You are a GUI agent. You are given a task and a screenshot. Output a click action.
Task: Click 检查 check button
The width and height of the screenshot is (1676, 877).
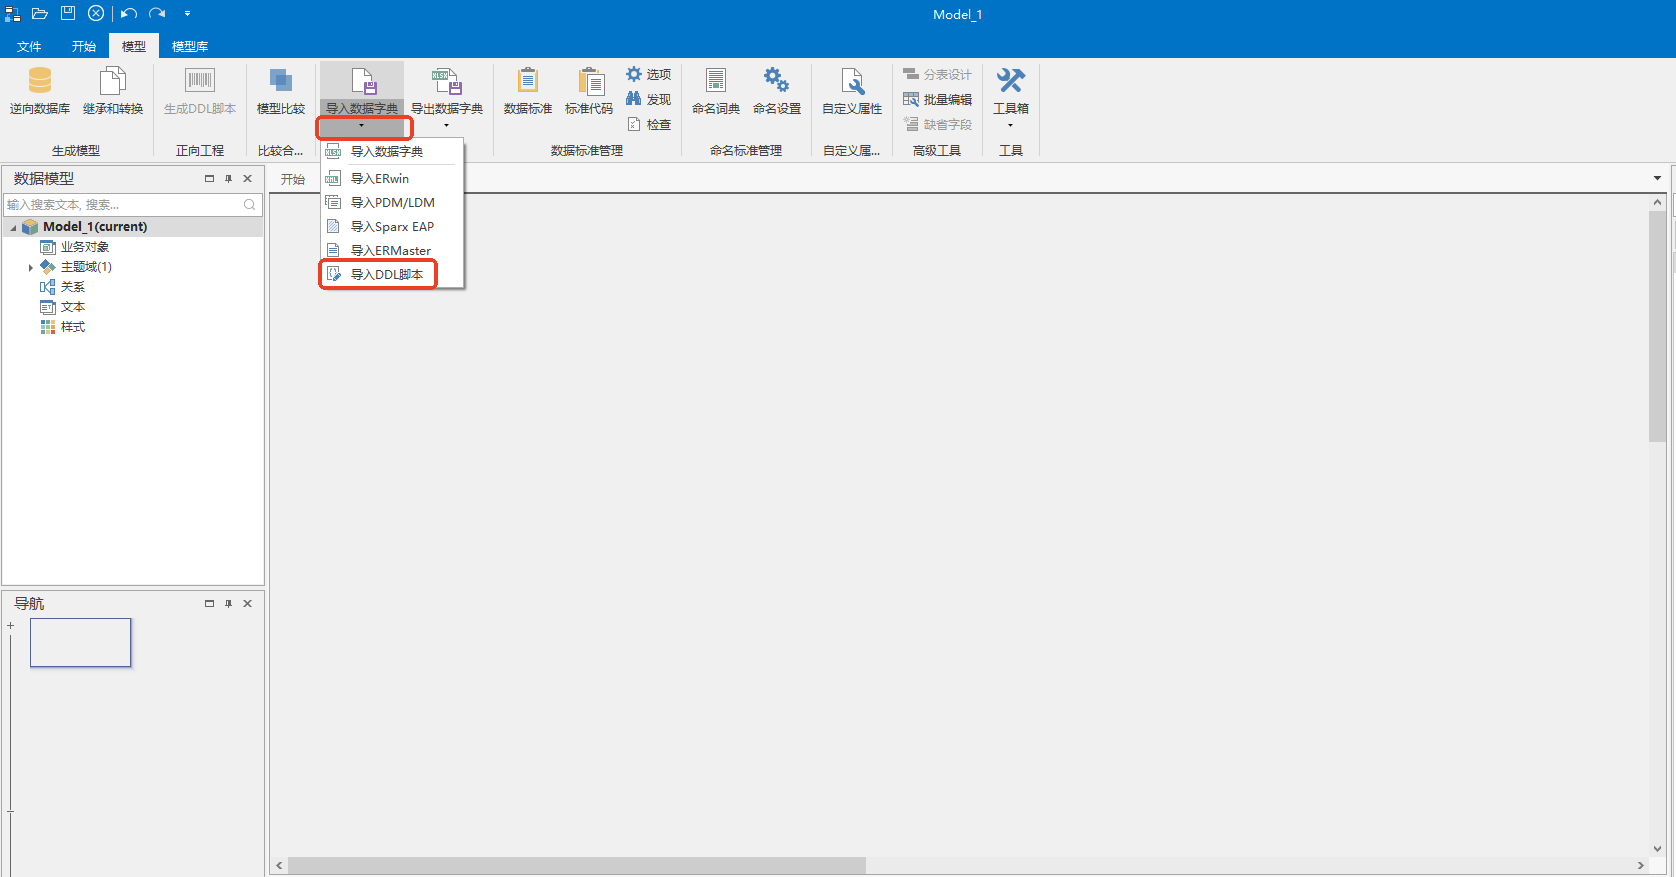tap(649, 124)
